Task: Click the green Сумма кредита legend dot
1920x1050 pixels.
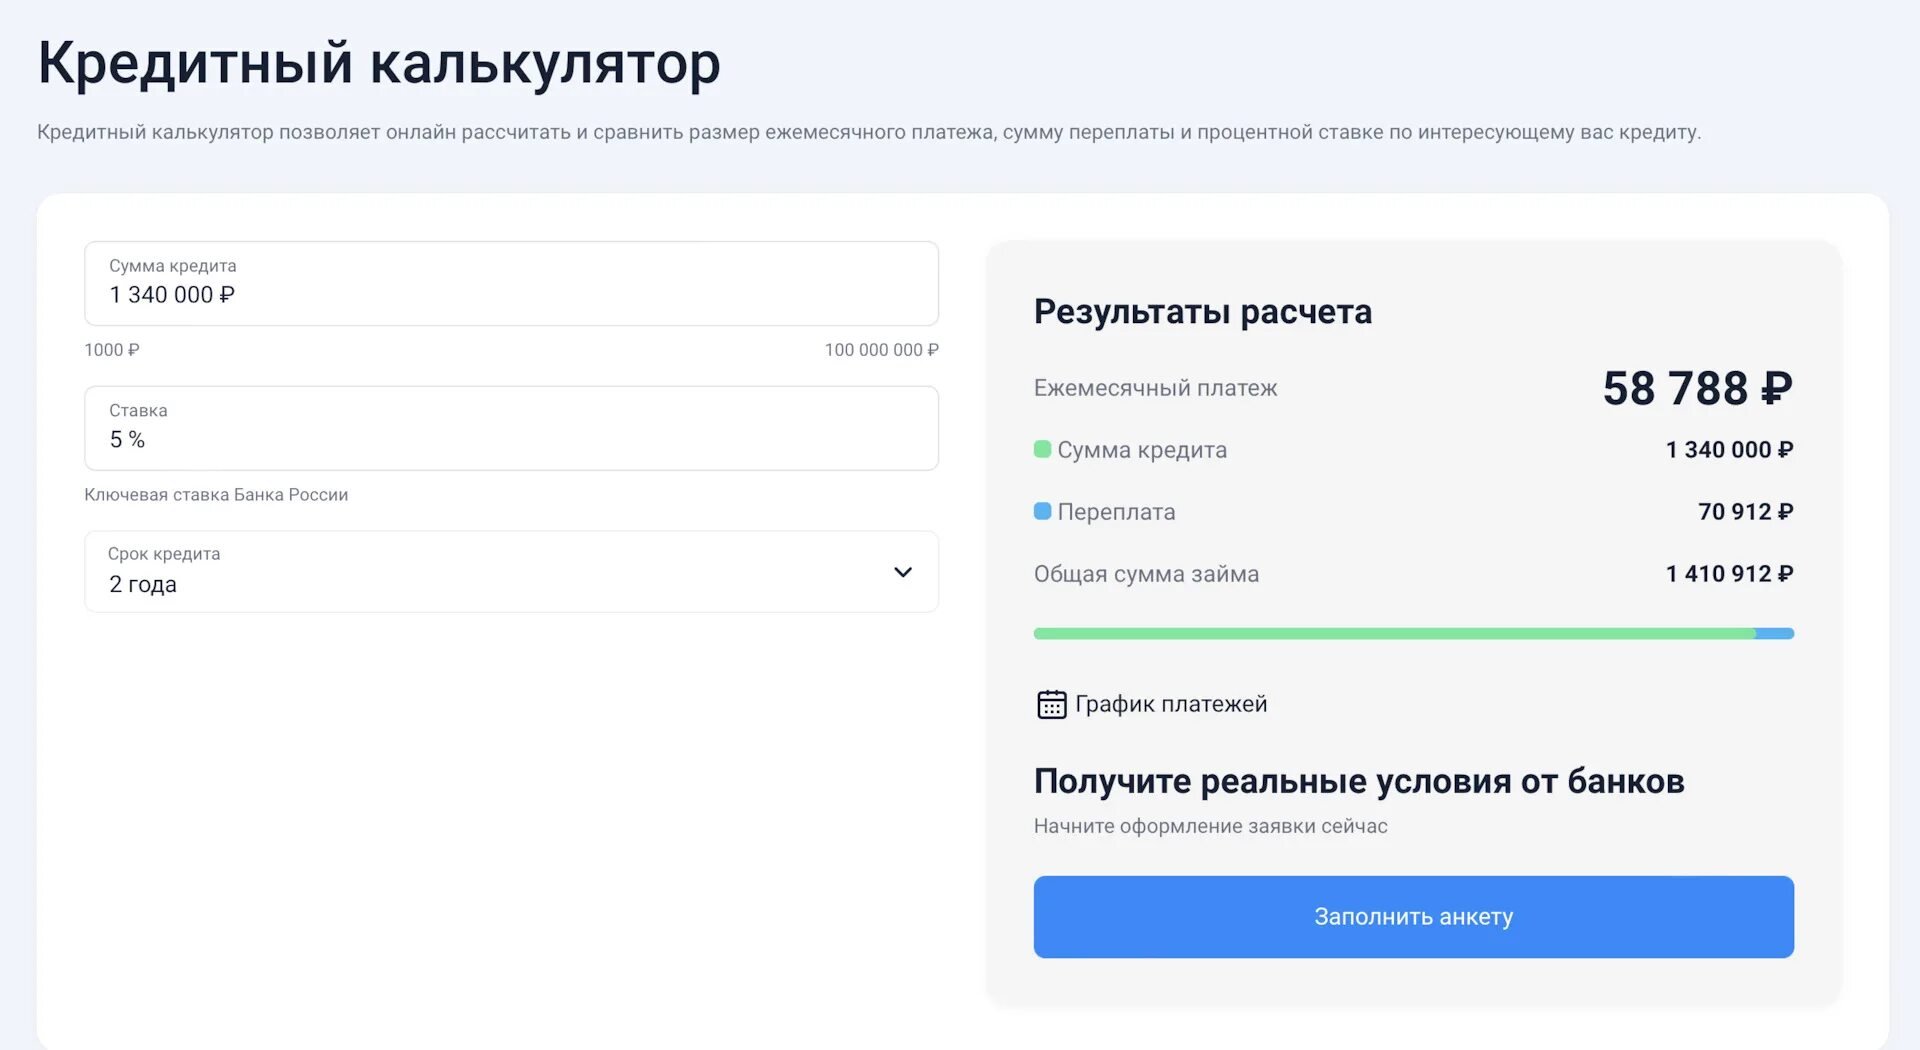Action: coord(1042,449)
